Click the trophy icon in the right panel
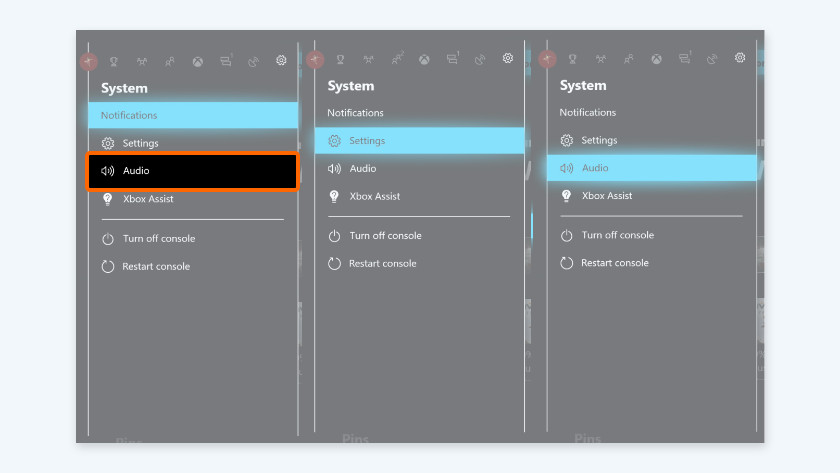The width and height of the screenshot is (840, 473). coord(574,58)
